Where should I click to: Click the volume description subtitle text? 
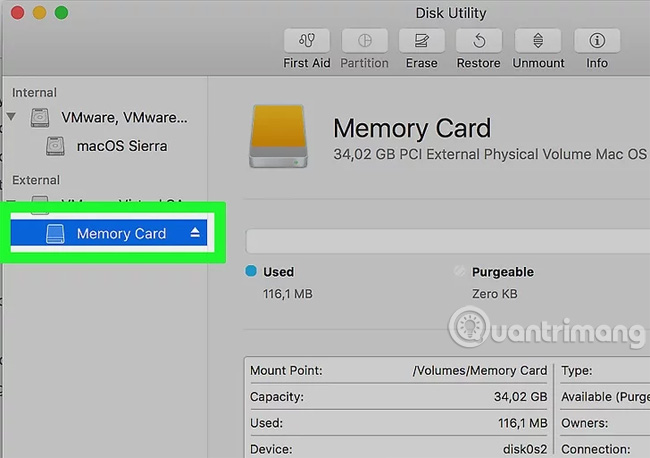click(x=490, y=154)
